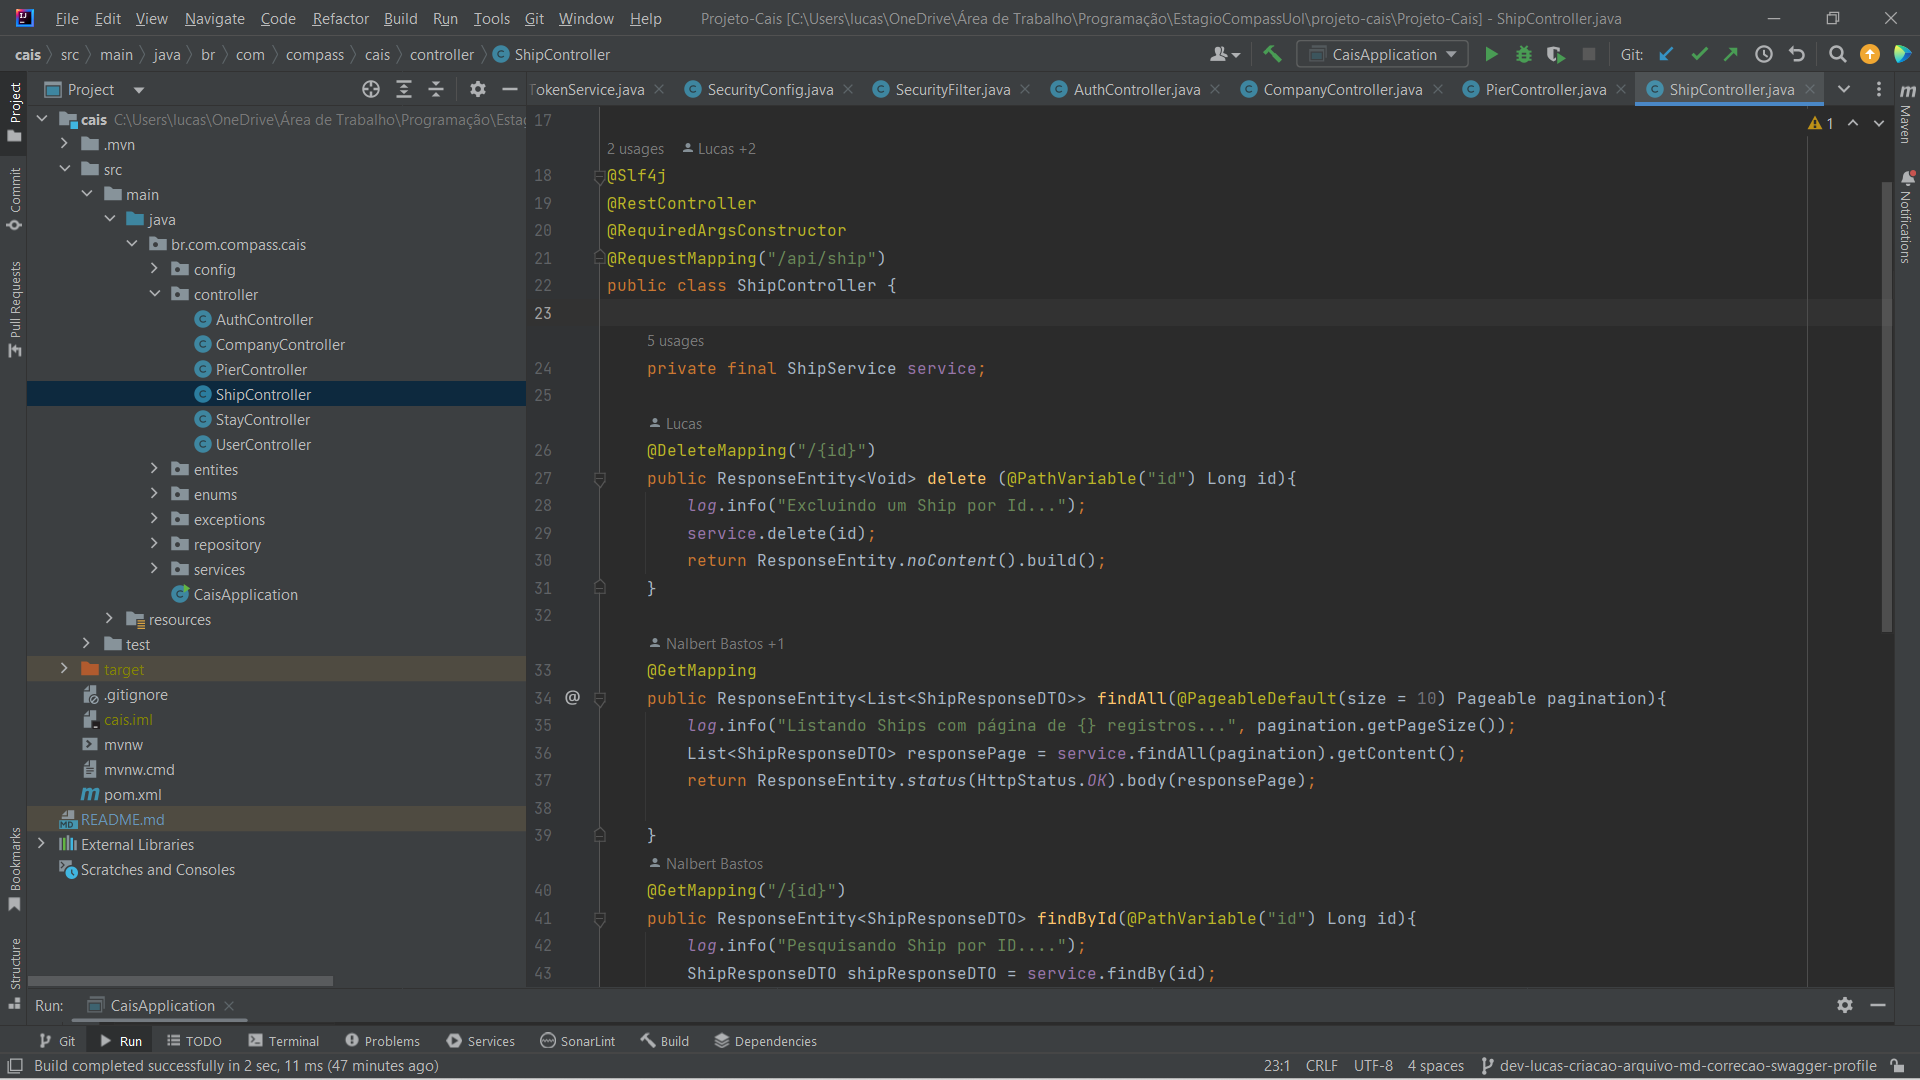The width and height of the screenshot is (1920, 1080).
Task: Start debugging with the bug icon
Action: coord(1524,55)
